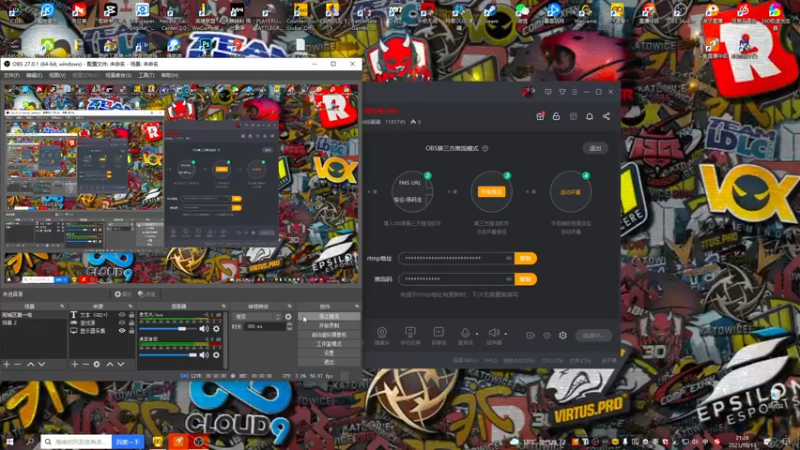Open the settings gear in the live companion bottom bar
The width and height of the screenshot is (800, 450).
coord(563,335)
